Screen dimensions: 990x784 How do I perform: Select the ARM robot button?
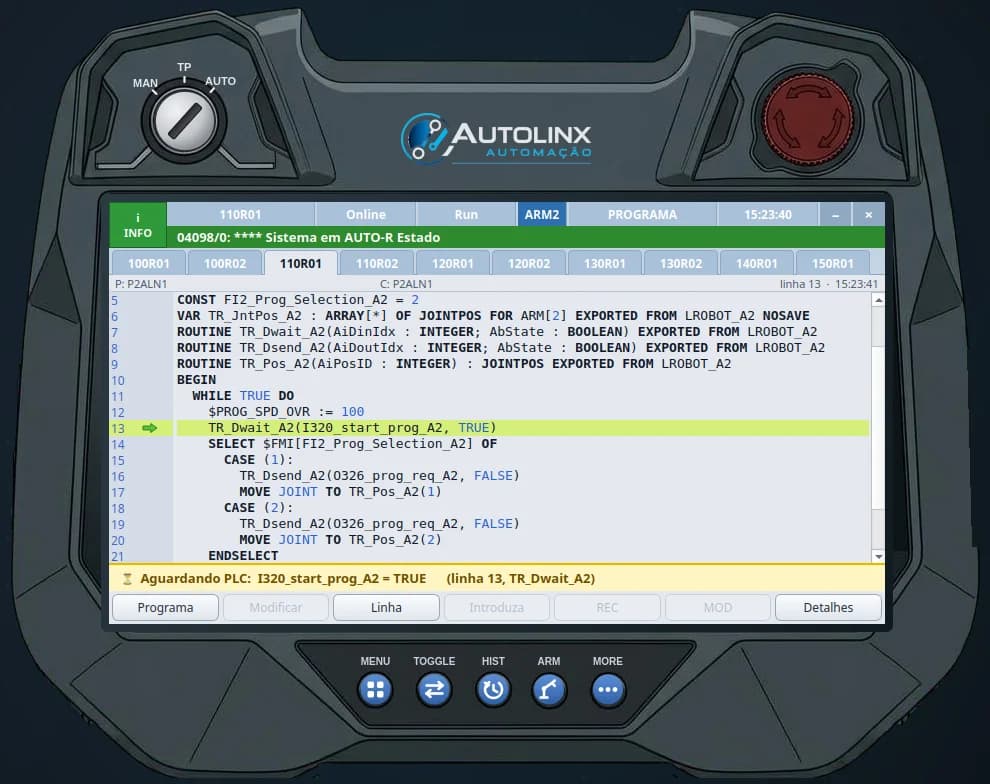[x=549, y=689]
